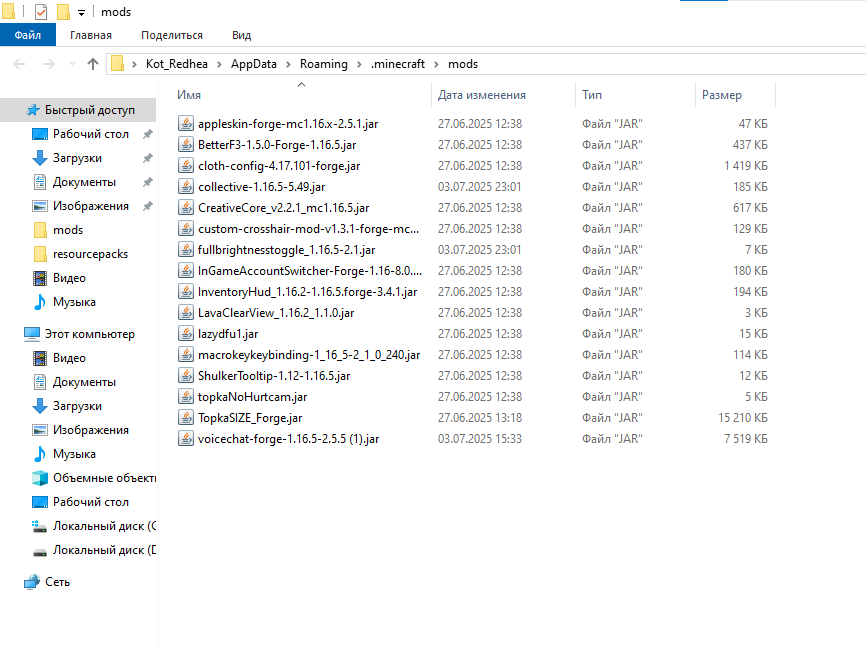This screenshot has height=647, width=866.
Task: Select the appleskin-forge-mc1.16.x-2.5.1.jar file icon
Action: [186, 123]
